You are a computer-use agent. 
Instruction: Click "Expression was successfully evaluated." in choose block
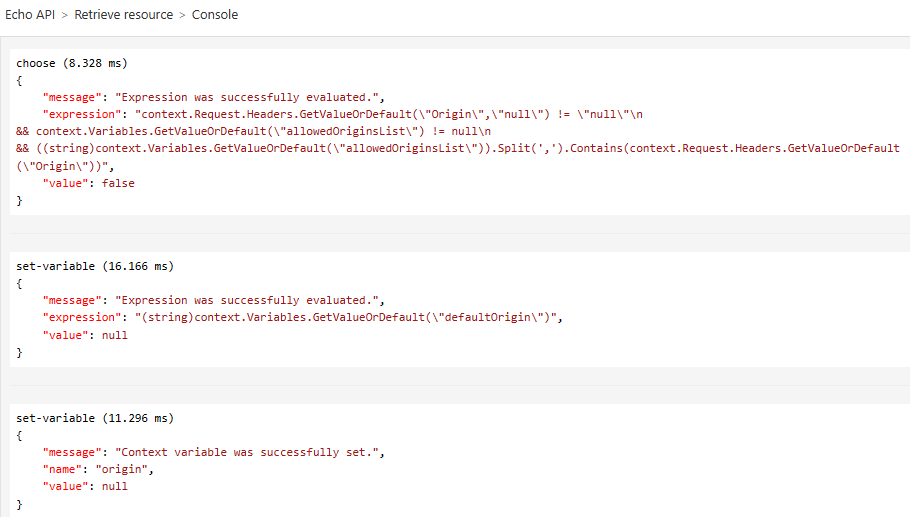coord(248,97)
